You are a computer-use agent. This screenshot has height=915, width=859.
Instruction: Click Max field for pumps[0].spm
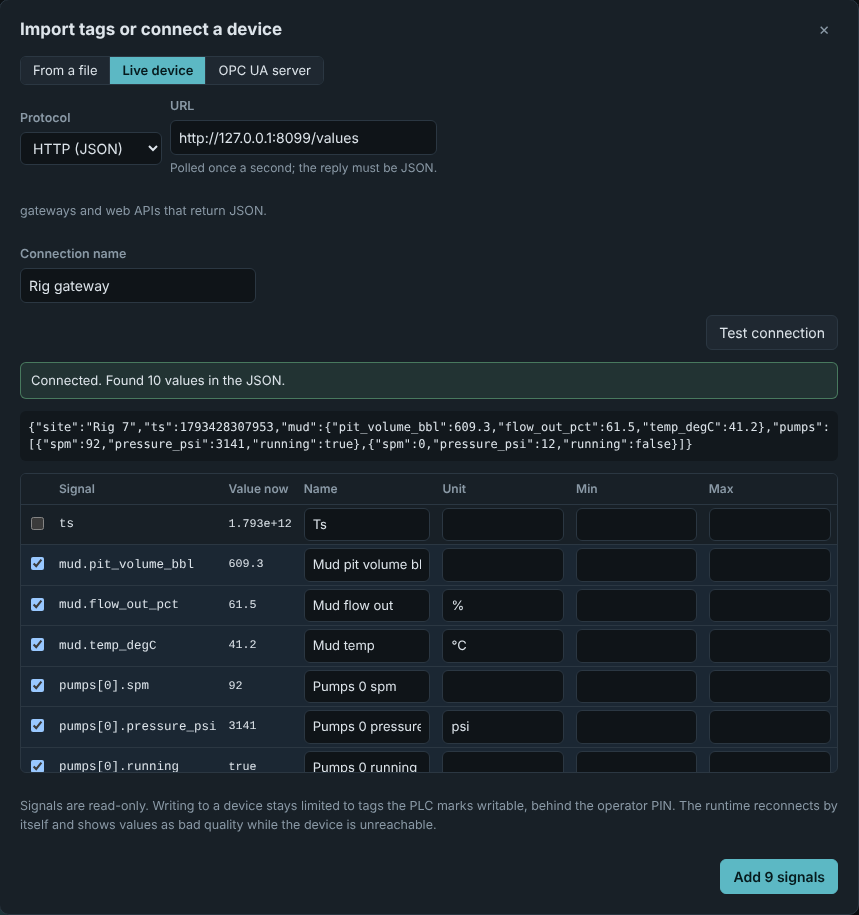[769, 686]
